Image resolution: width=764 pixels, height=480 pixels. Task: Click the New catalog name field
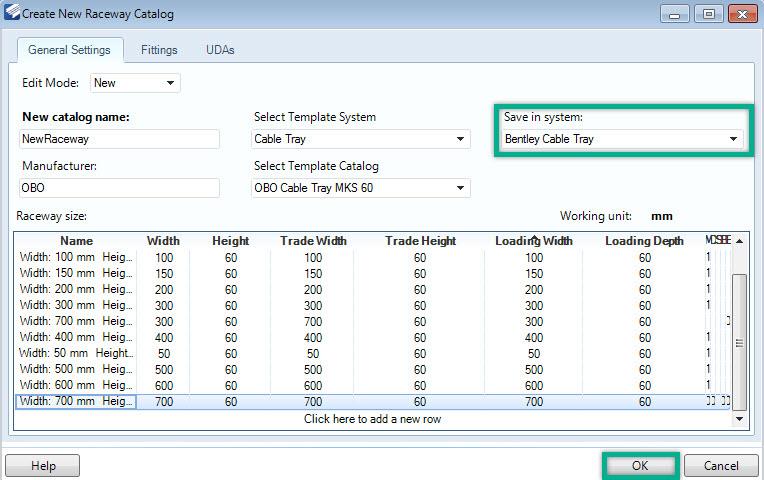click(x=119, y=139)
